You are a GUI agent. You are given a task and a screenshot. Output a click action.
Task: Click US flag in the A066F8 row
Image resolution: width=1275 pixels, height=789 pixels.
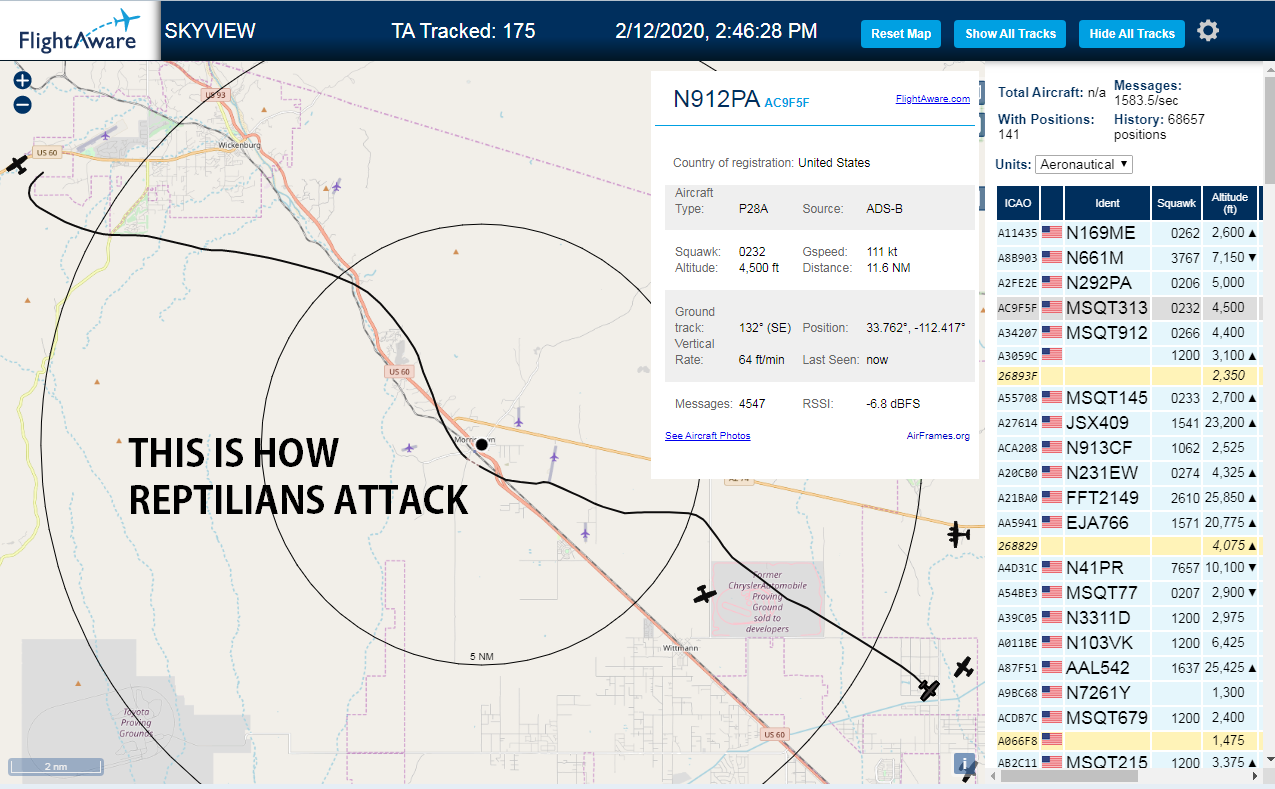(1052, 740)
